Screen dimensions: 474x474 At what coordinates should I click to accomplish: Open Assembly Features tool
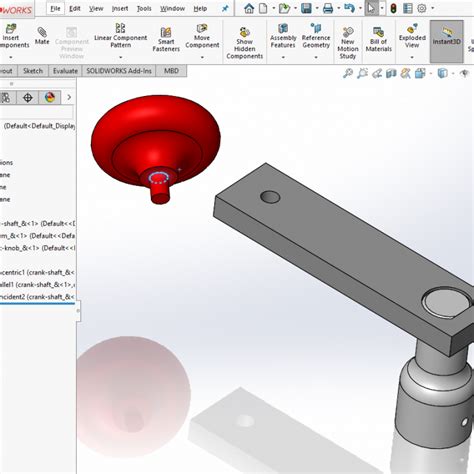(x=283, y=36)
